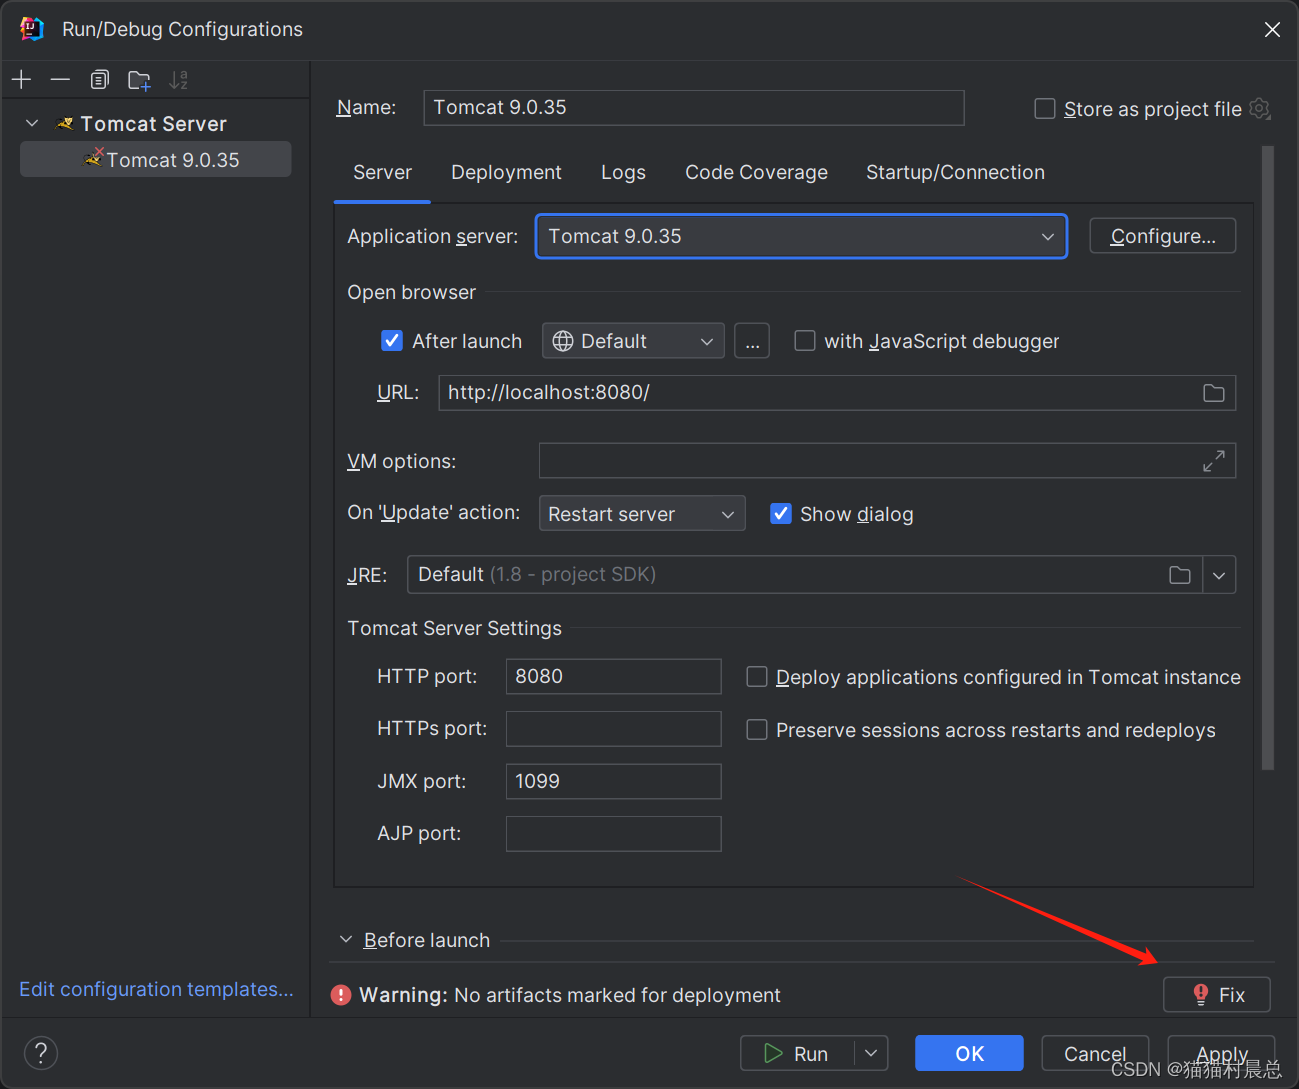Expand the VM options field
Image resolution: width=1299 pixels, height=1089 pixels.
point(1213,461)
